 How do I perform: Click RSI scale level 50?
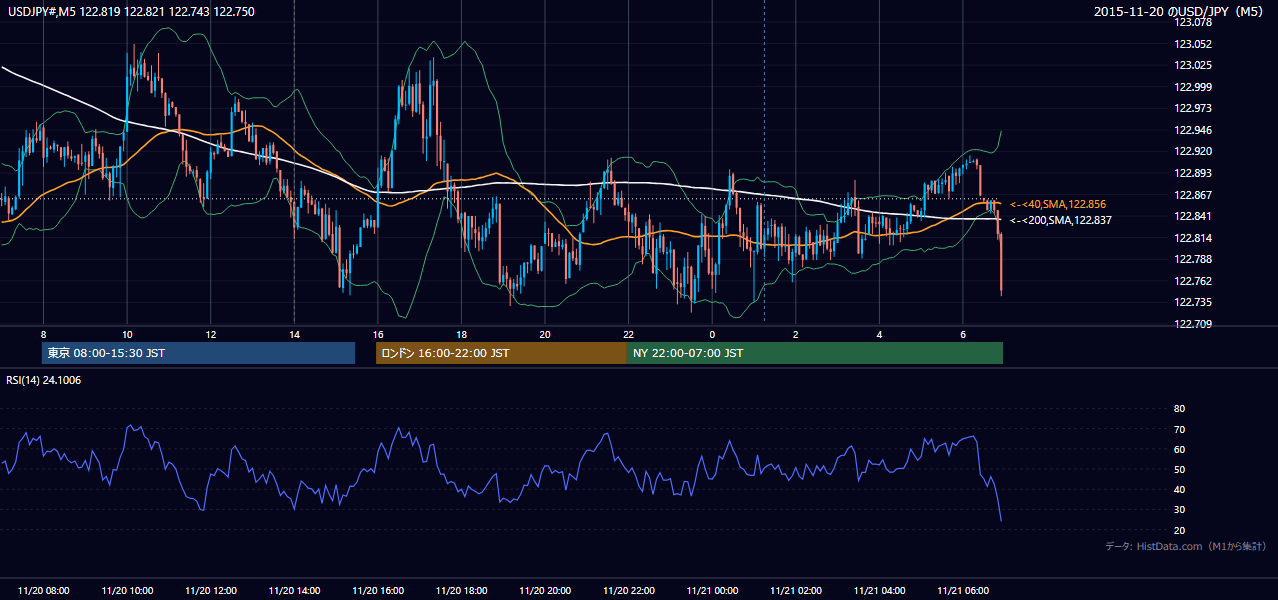pos(1179,469)
